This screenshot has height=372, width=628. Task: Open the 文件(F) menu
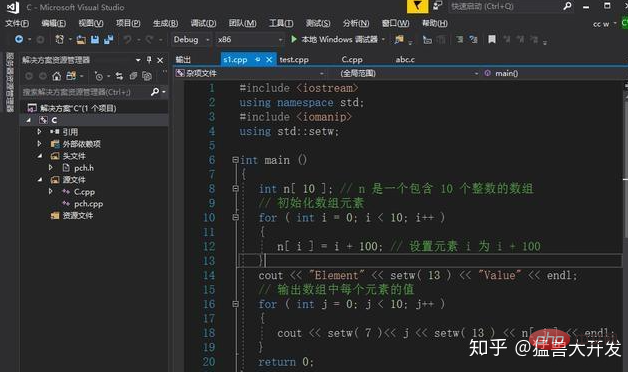(x=17, y=23)
